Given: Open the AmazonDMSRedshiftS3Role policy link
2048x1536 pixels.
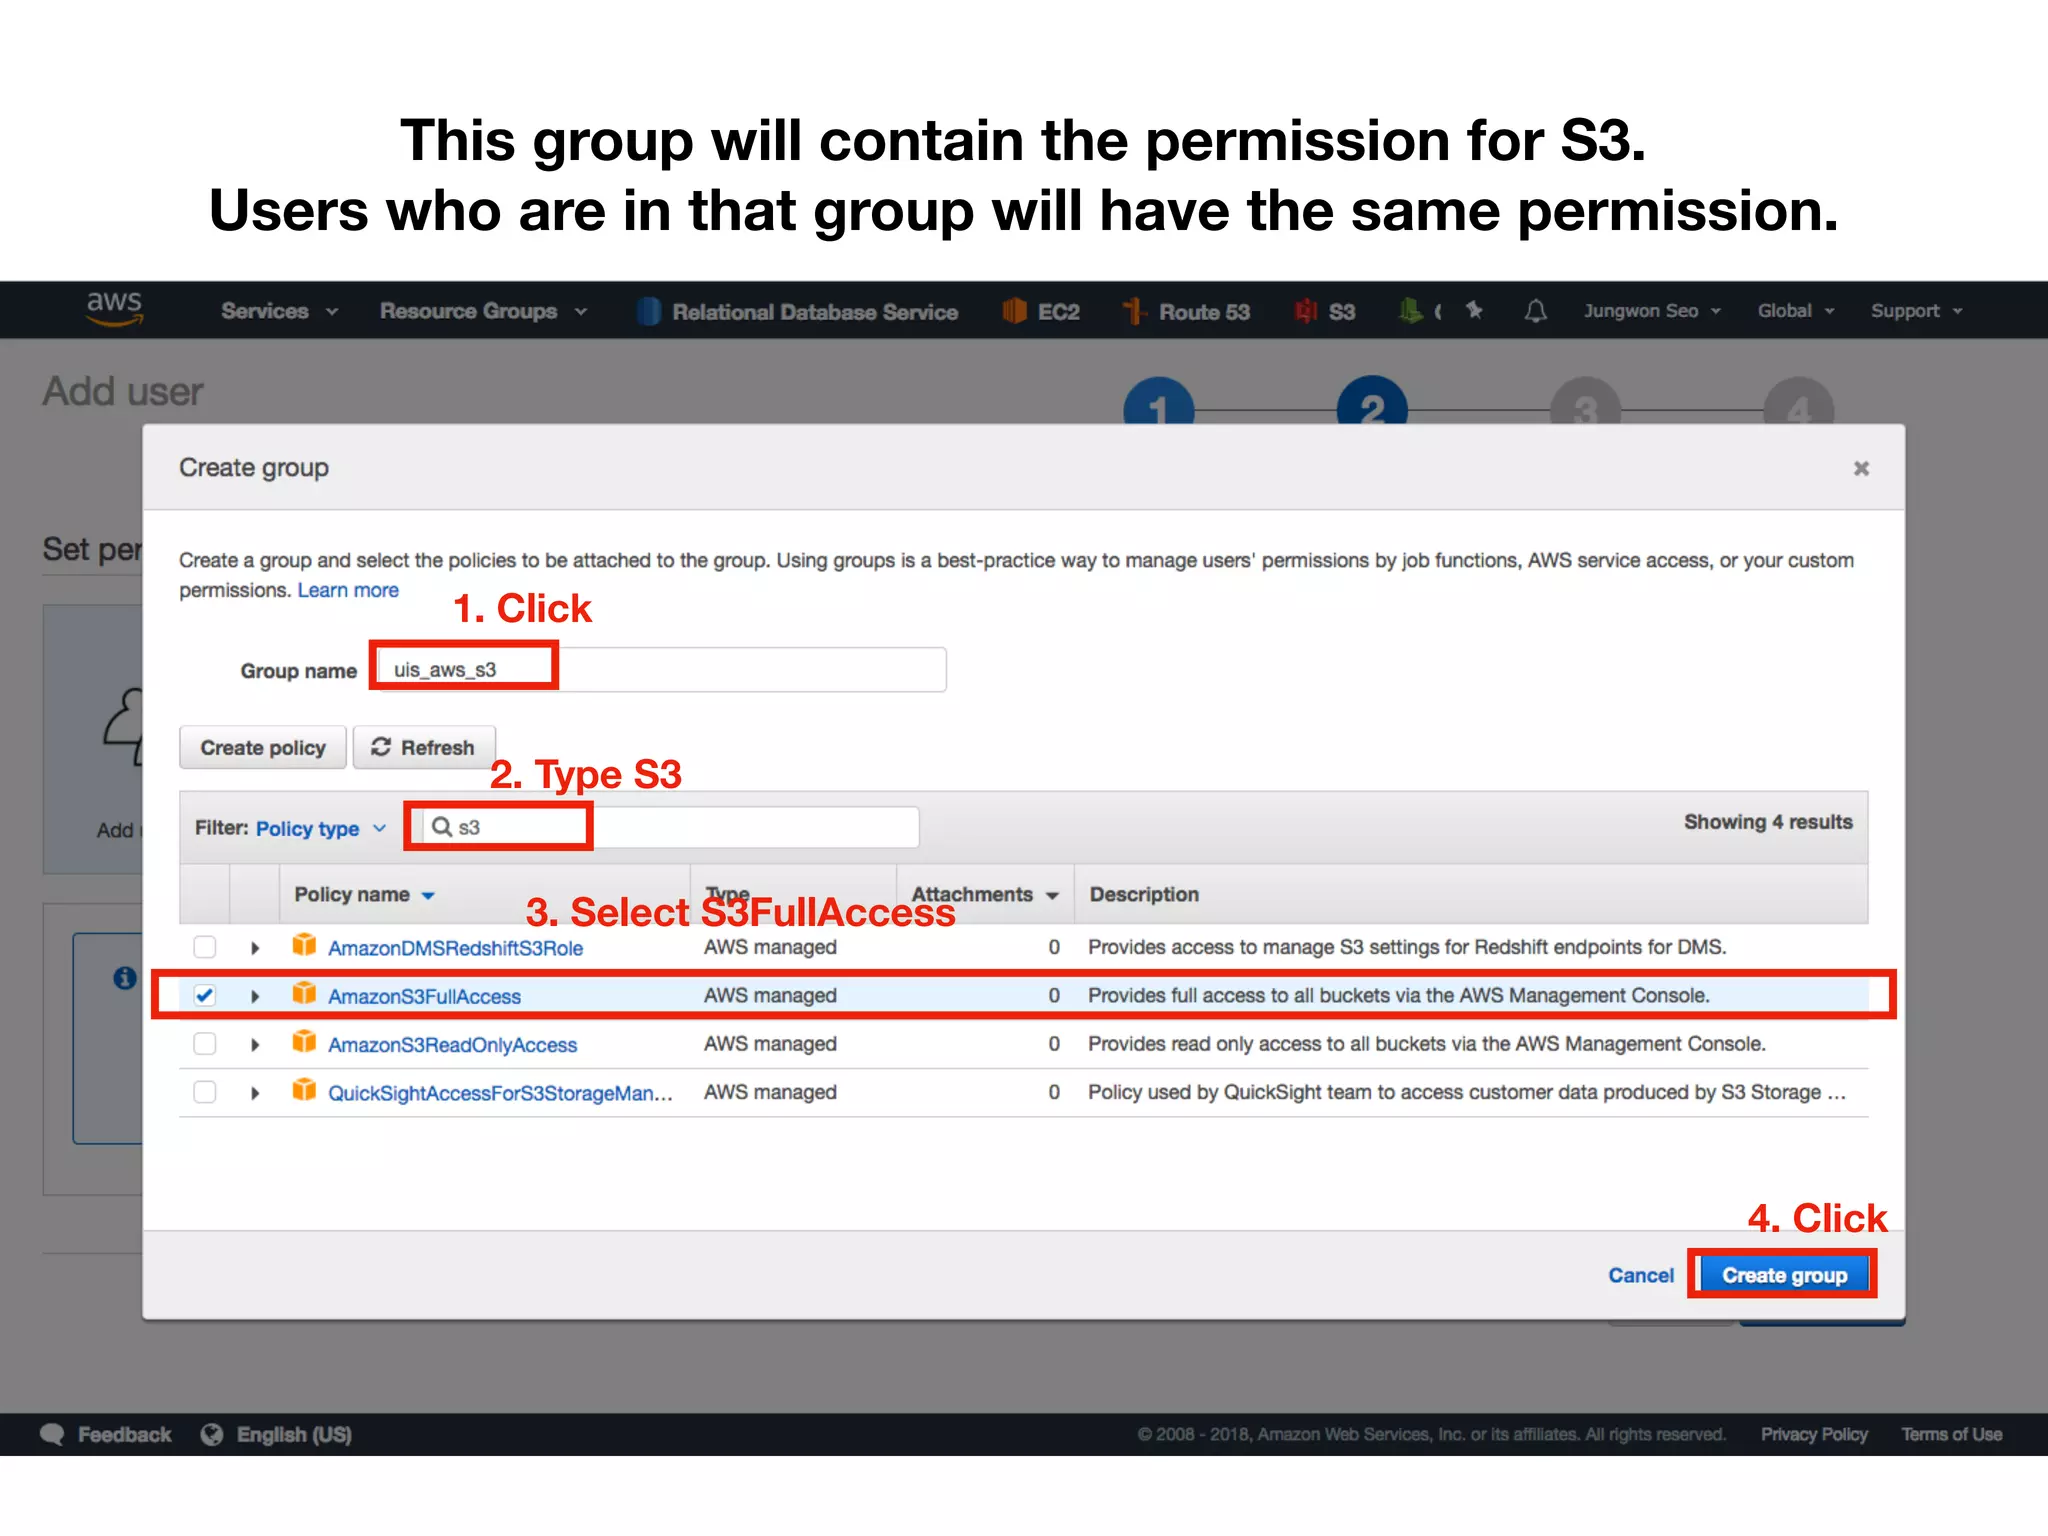Looking at the screenshot, I should pyautogui.click(x=455, y=948).
